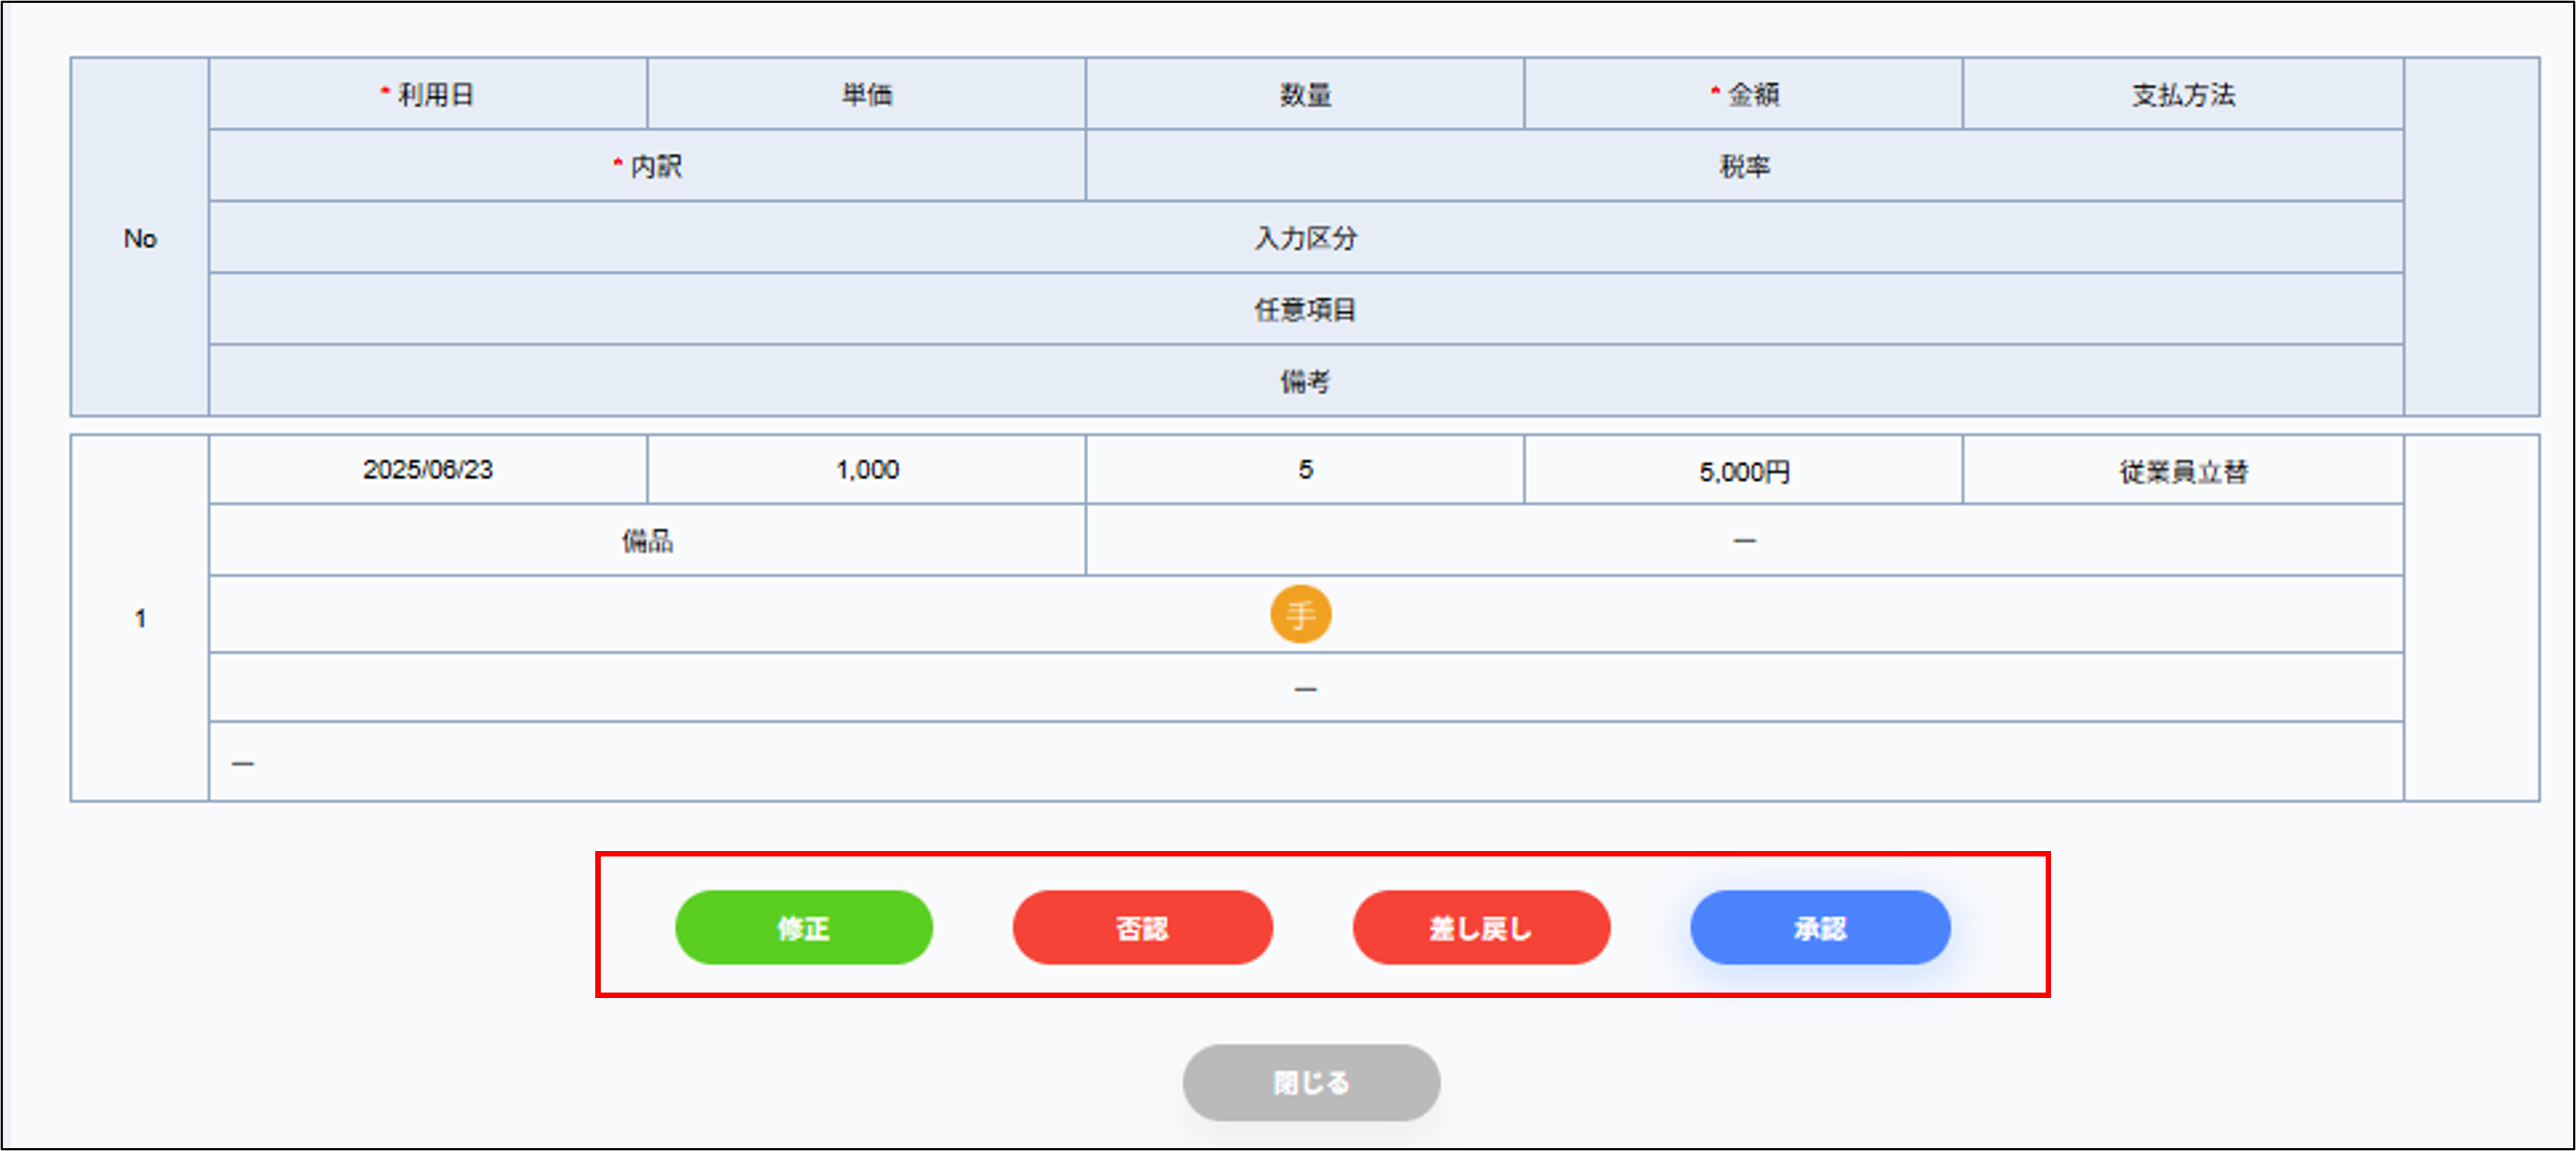Click the 入力区分 header cell
The height and width of the screenshot is (1151, 2576).
click(1306, 238)
